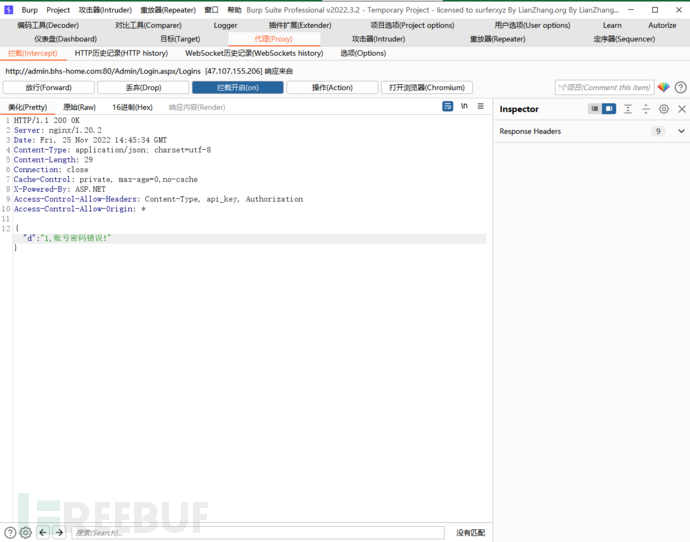Pick a highlight color with the rainbow icon
The width and height of the screenshot is (690, 542).
664,87
